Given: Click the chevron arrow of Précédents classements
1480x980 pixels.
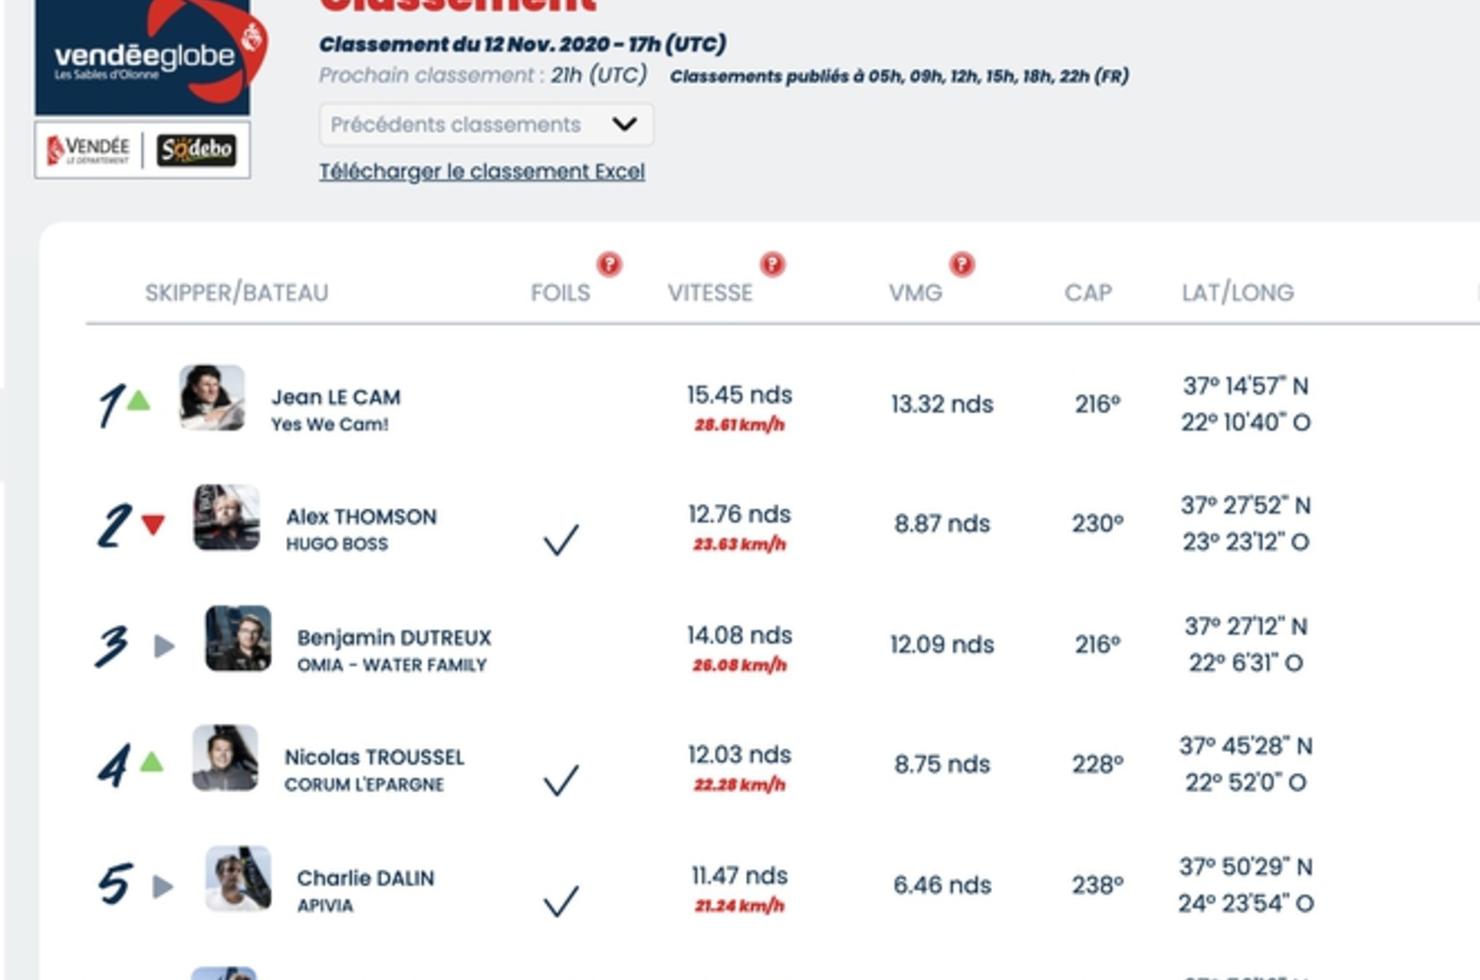Looking at the screenshot, I should point(624,125).
